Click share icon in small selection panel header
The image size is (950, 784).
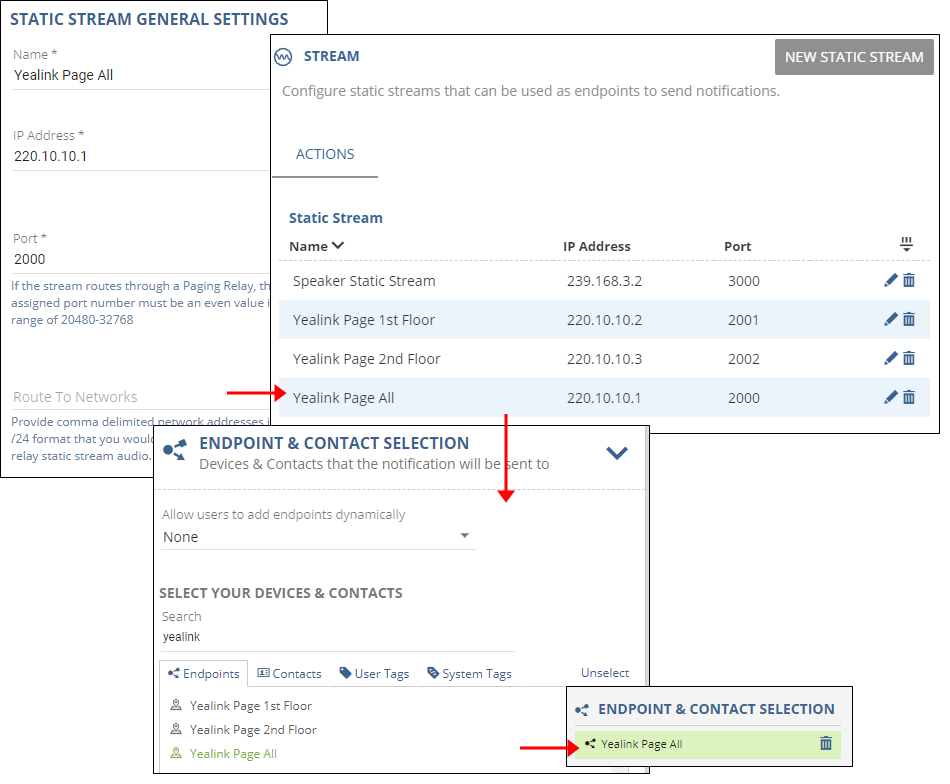(x=582, y=709)
